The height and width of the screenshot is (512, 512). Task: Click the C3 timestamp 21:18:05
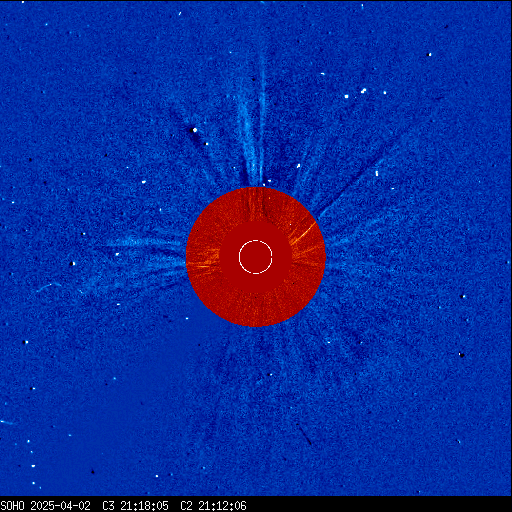(x=144, y=506)
